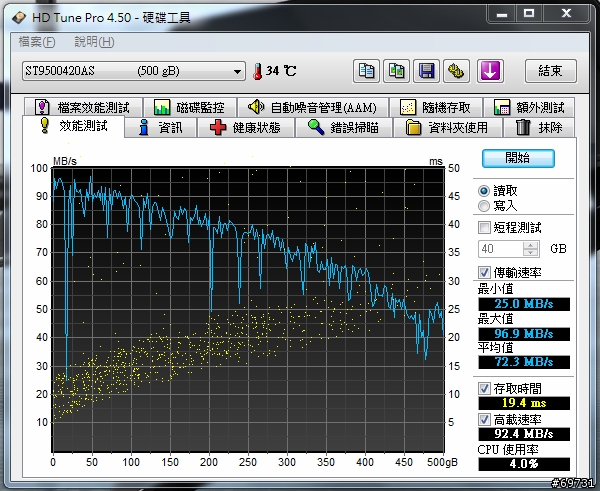The height and width of the screenshot is (491, 600).
Task: Click the 34 ℃ temperature reading
Action: (281, 71)
